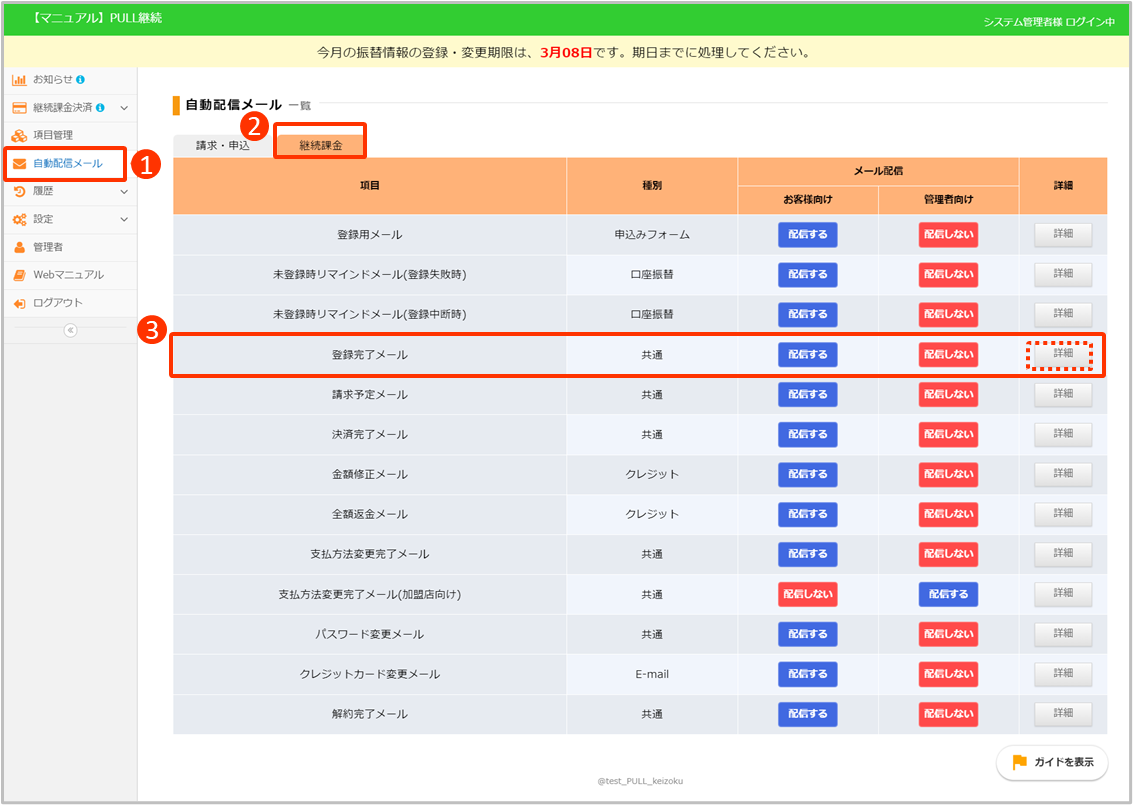Click the 継続課金決済 credit card icon
The height and width of the screenshot is (805, 1133).
19,107
